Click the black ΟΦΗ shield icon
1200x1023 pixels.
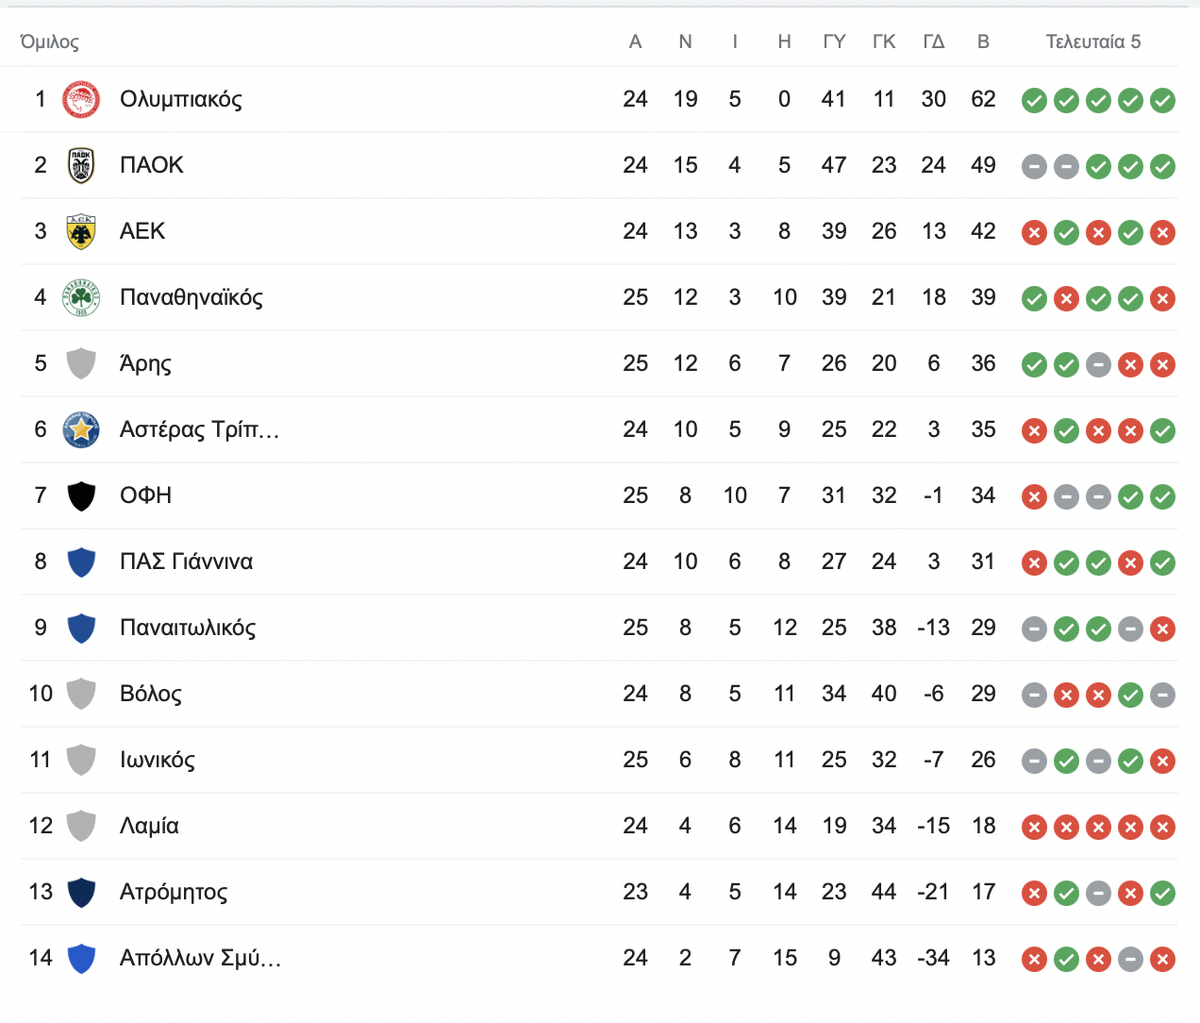(81, 495)
